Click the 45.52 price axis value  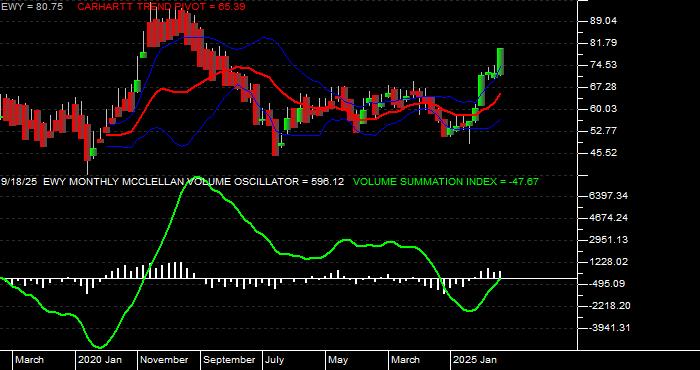[x=603, y=153]
